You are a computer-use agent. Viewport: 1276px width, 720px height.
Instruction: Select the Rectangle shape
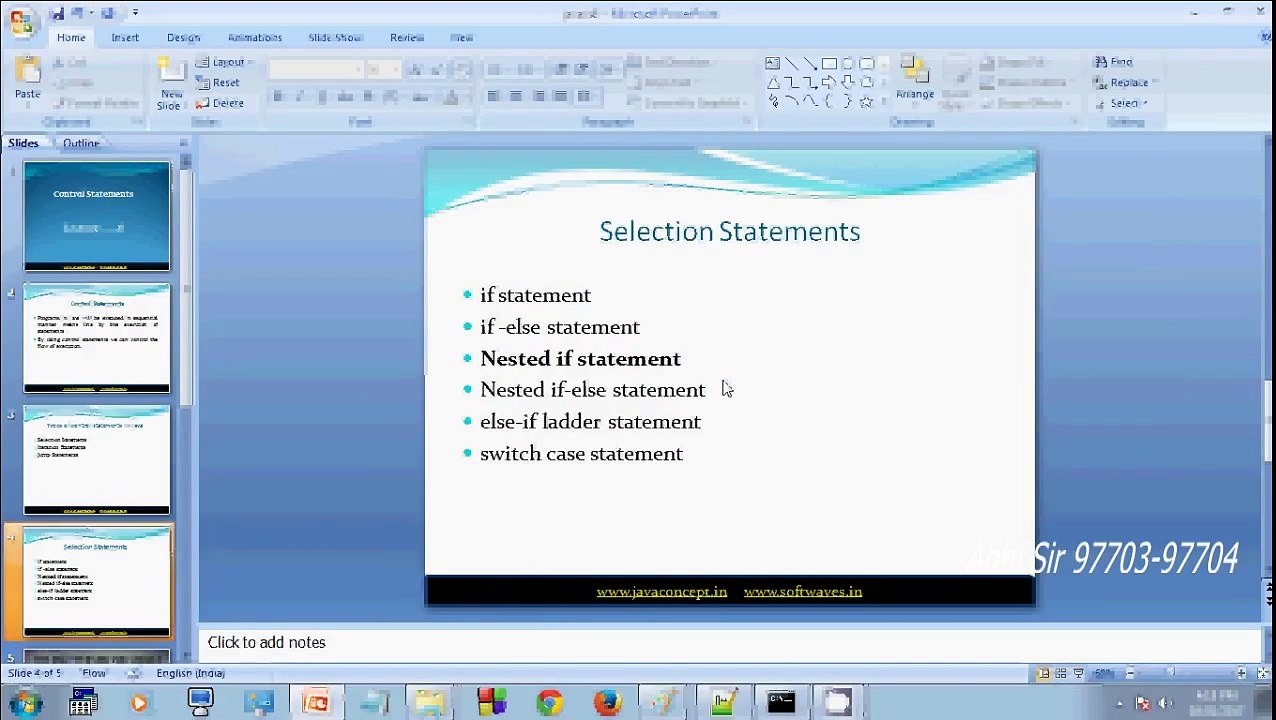tap(829, 63)
